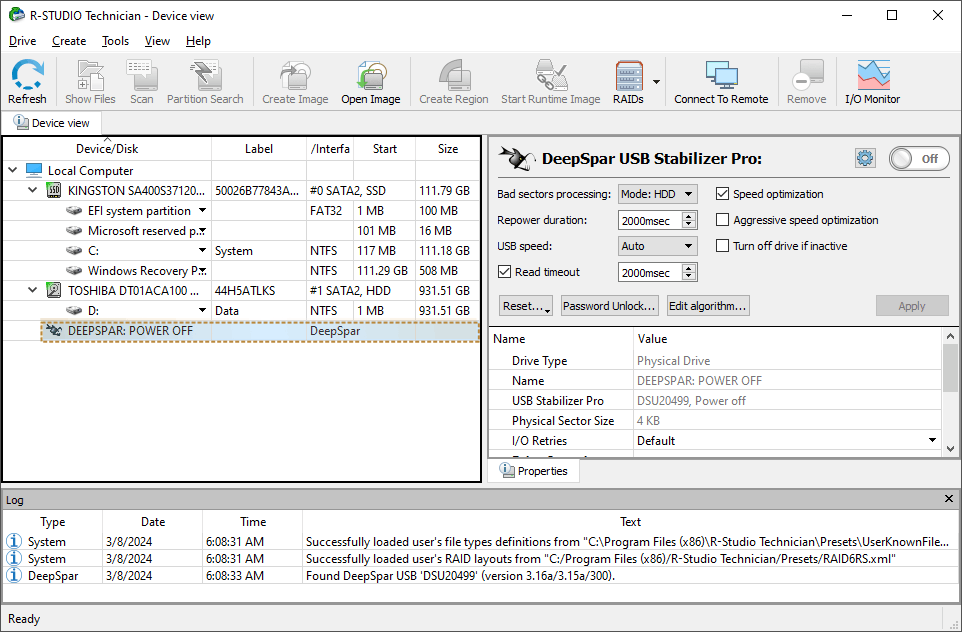Click the Microsoft reserved partition icon
Screen dimensions: 962x632
tap(74, 231)
